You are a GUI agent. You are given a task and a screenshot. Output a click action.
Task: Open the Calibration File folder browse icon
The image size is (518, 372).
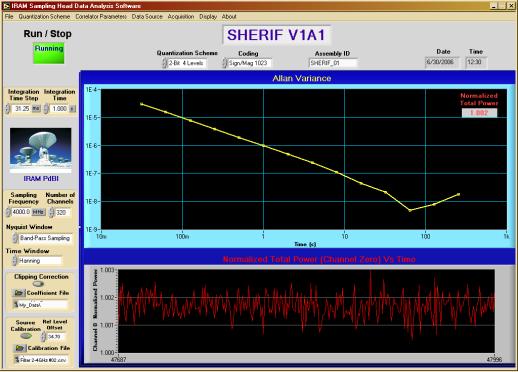(x=20, y=348)
